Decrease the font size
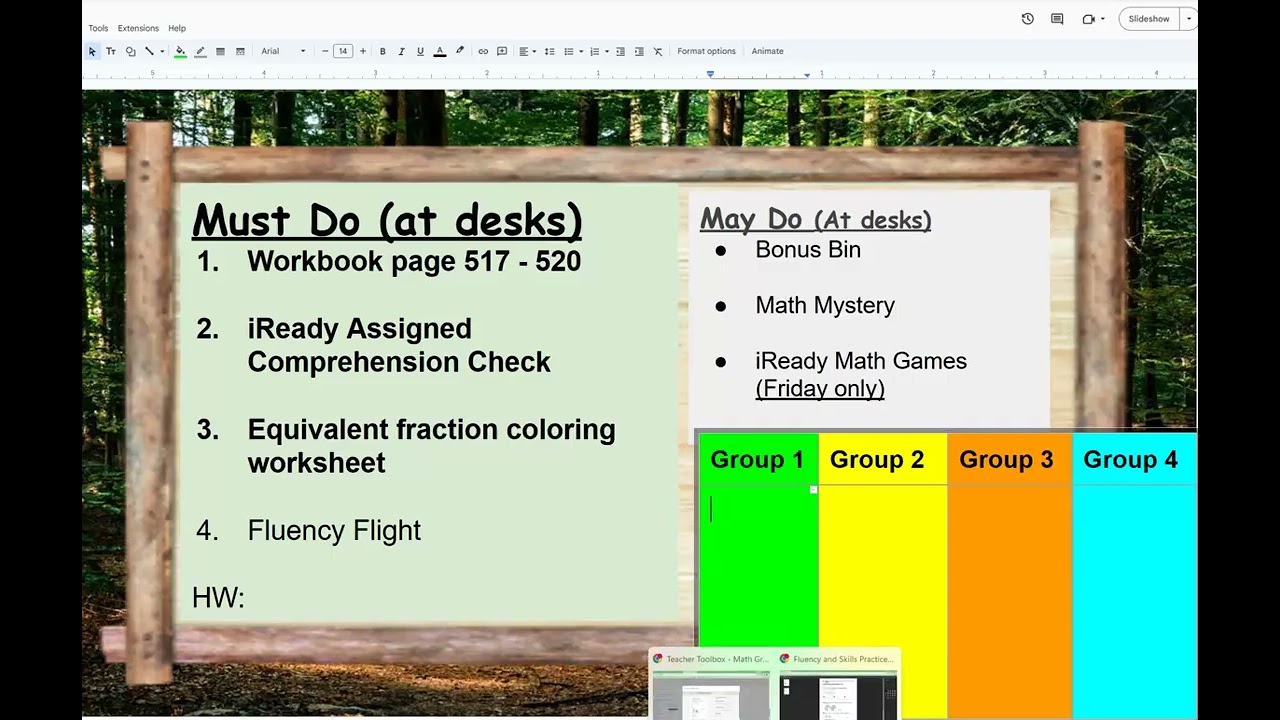This screenshot has height=720, width=1280. coord(325,51)
